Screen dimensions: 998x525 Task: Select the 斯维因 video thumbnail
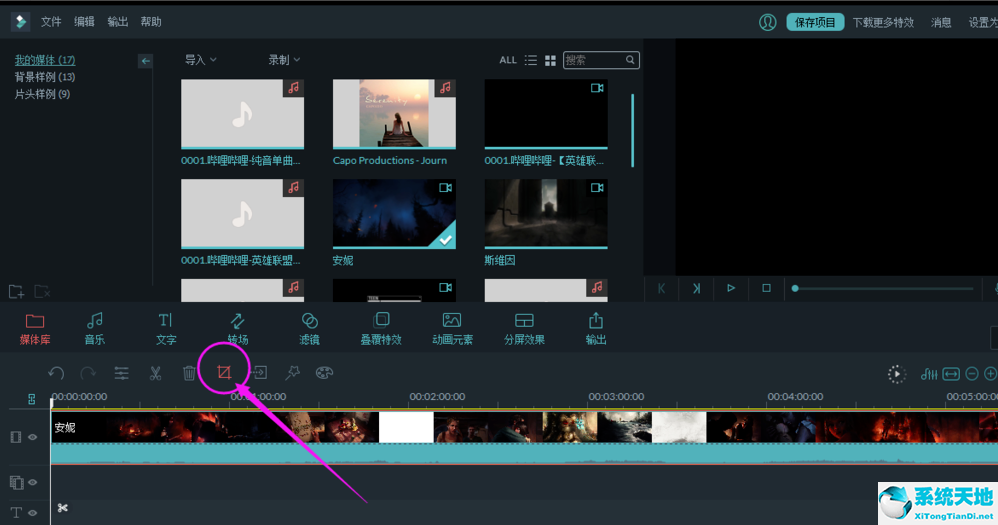coord(546,214)
